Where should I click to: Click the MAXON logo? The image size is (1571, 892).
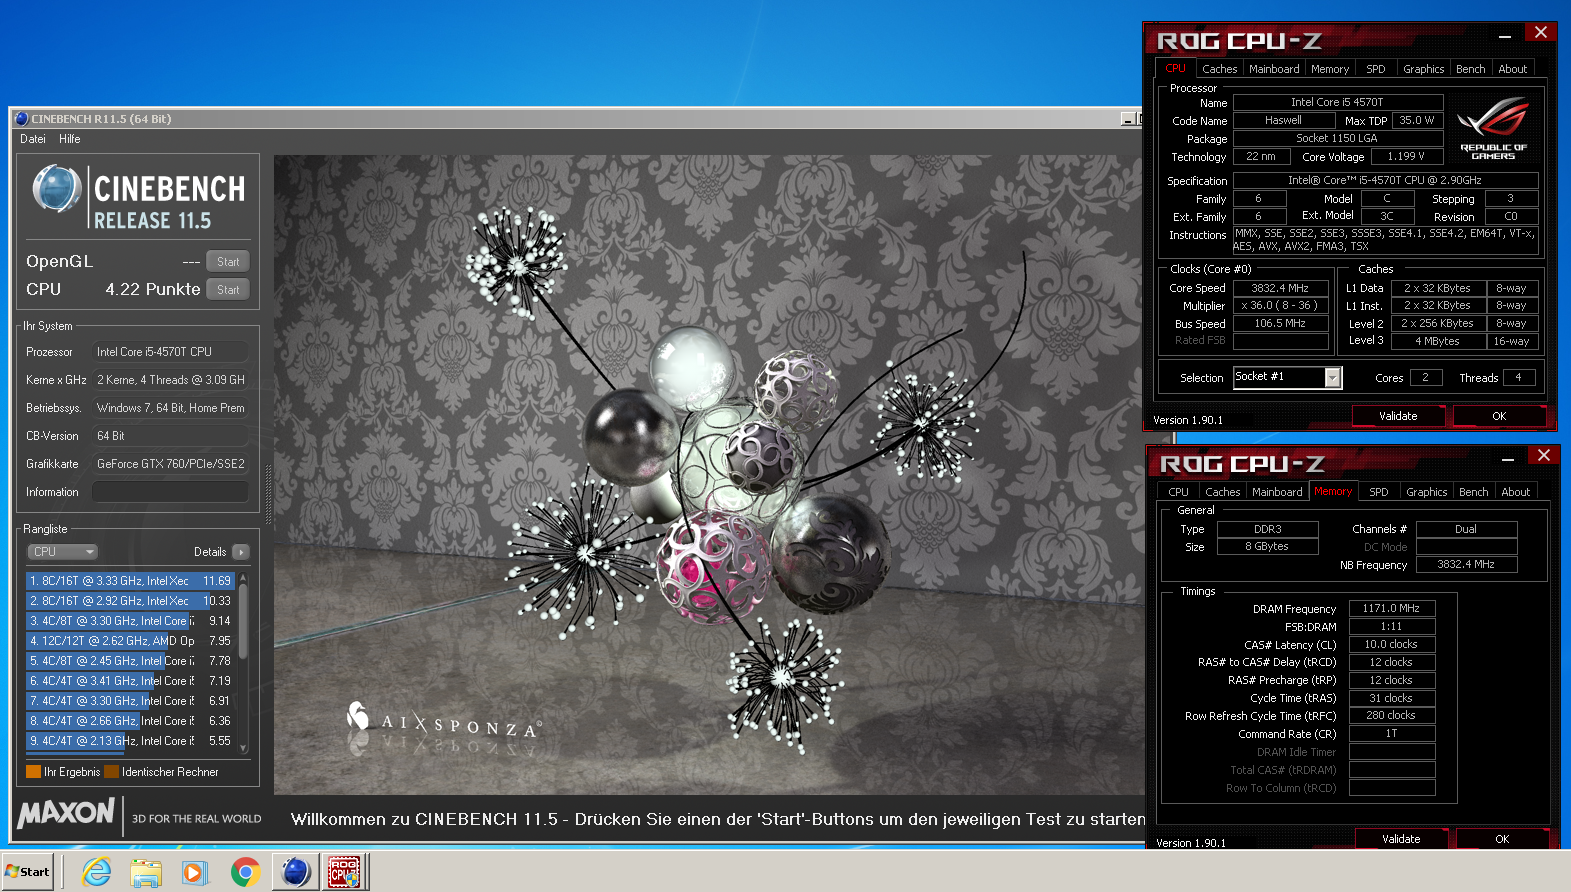click(x=66, y=813)
